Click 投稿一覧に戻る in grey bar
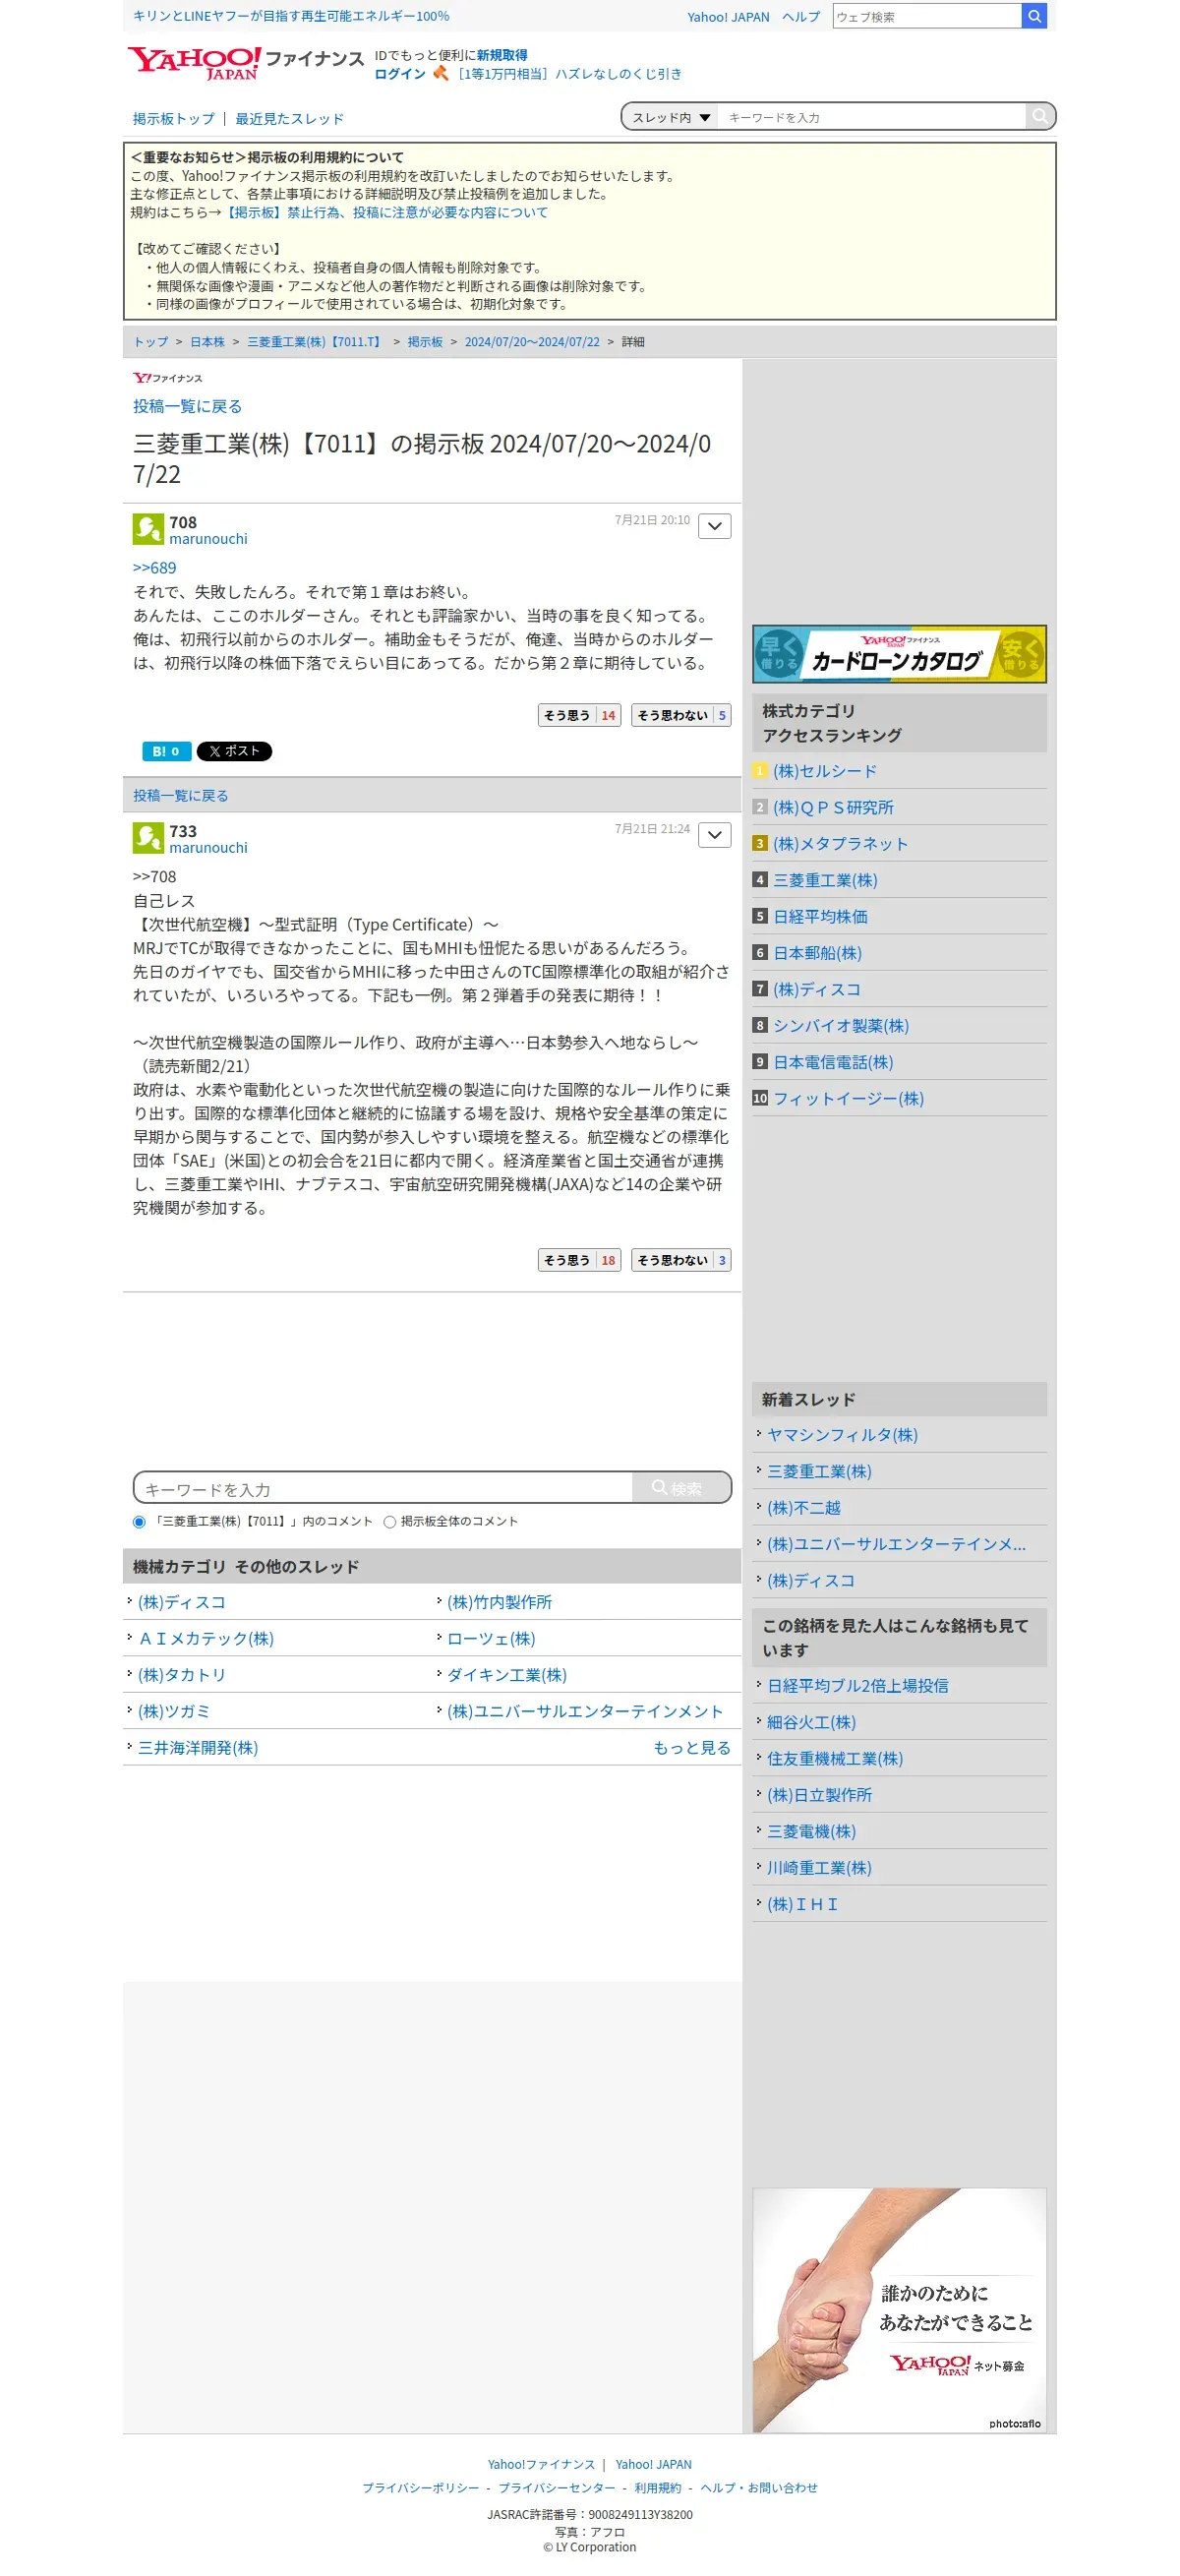Viewport: 1180px width, 2576px height. (181, 795)
